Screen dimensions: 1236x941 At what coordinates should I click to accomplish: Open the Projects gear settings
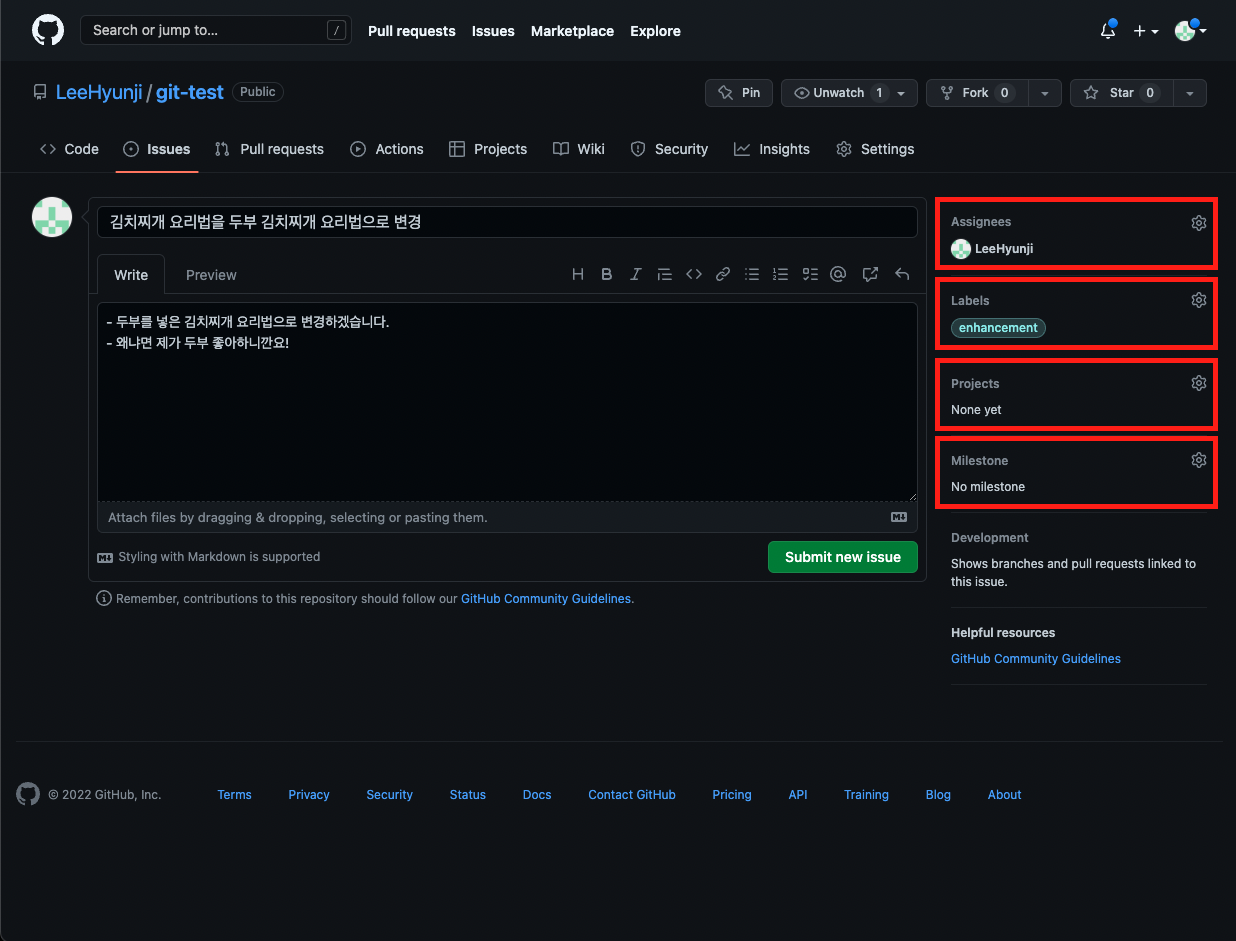click(1199, 383)
